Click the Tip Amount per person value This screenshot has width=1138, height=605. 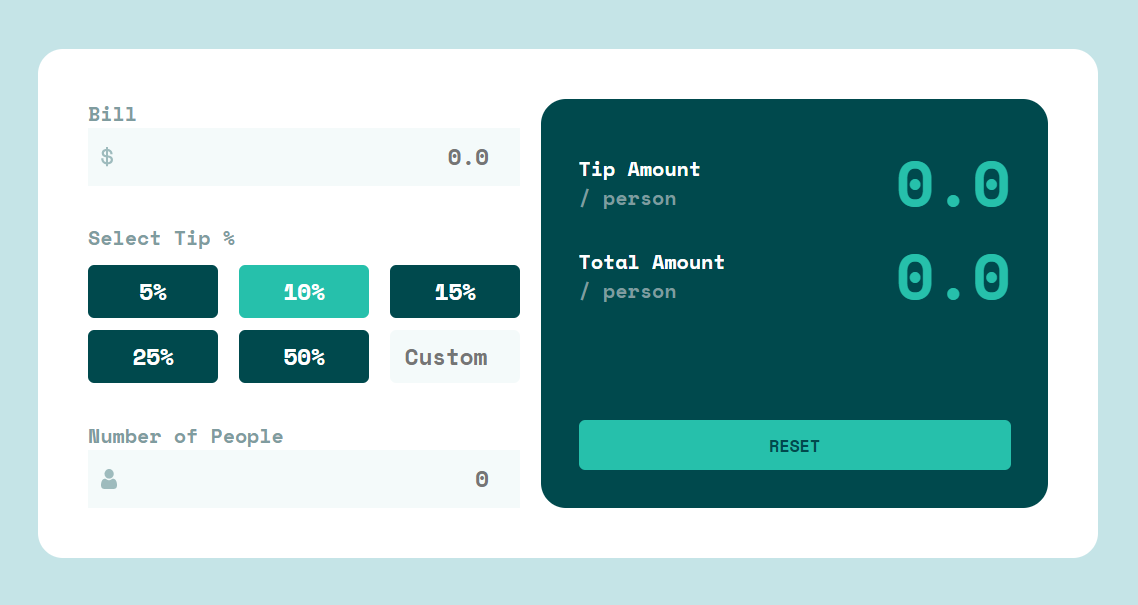[x=953, y=183]
